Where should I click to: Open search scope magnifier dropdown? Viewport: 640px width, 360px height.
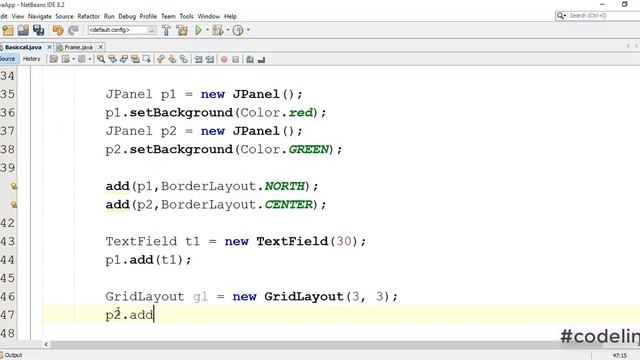(x=561, y=16)
